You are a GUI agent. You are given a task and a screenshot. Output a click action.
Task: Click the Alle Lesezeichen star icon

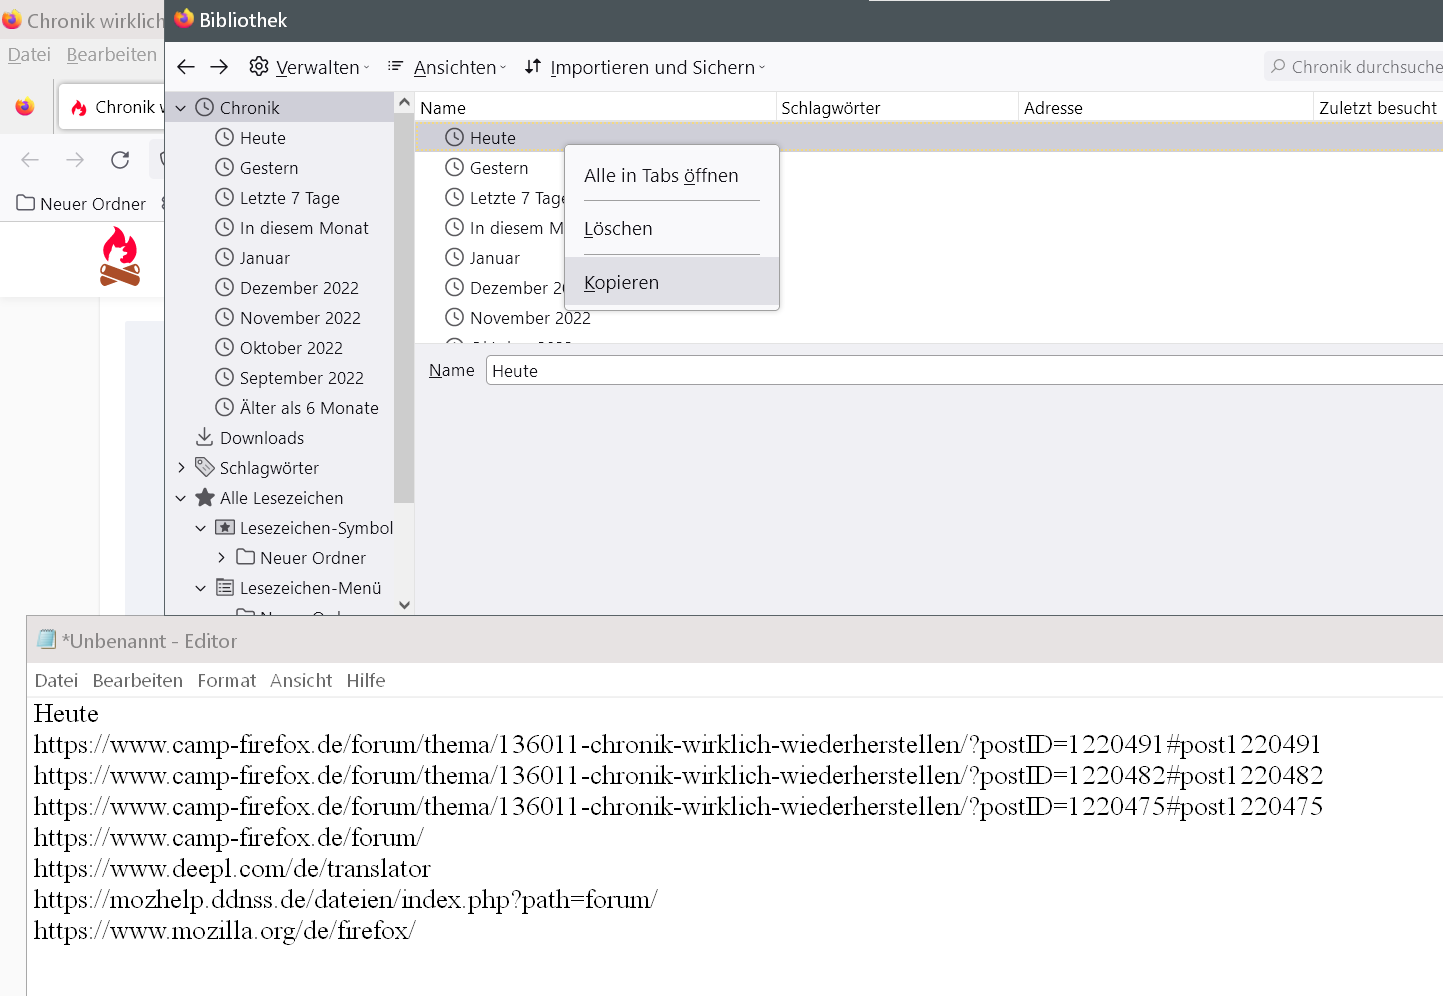point(205,497)
